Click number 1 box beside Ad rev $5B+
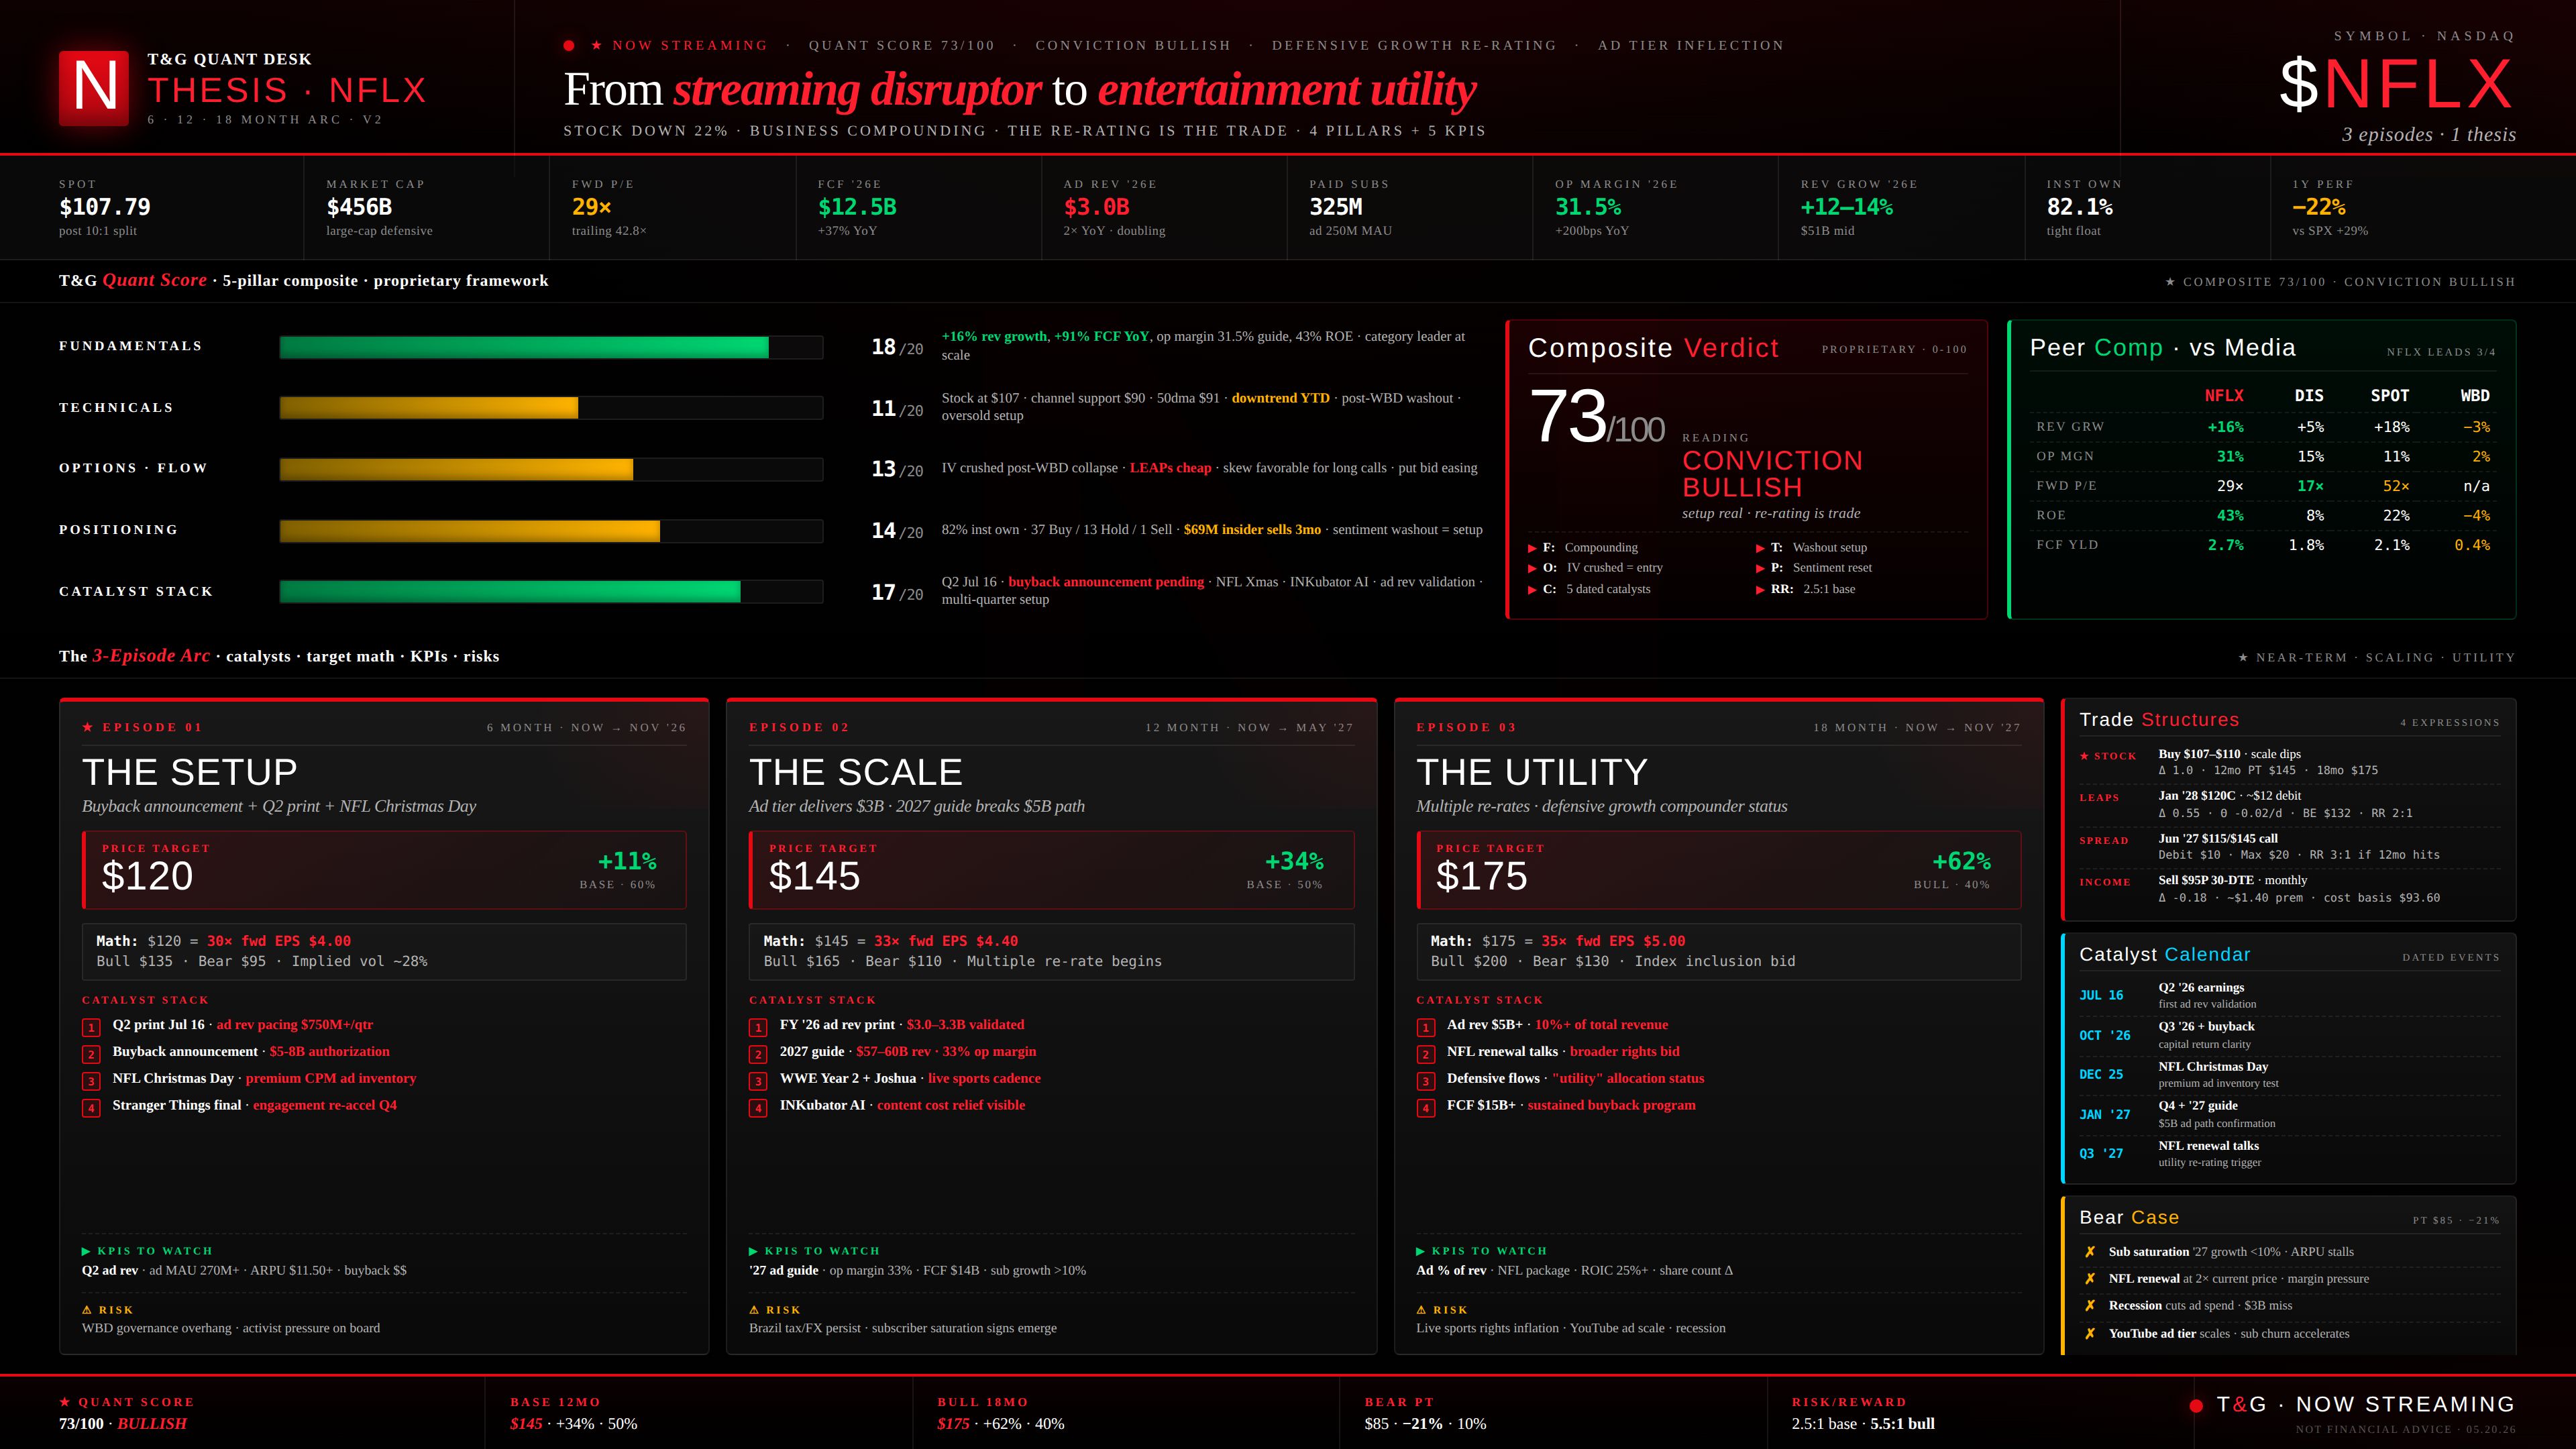 pos(1425,1027)
